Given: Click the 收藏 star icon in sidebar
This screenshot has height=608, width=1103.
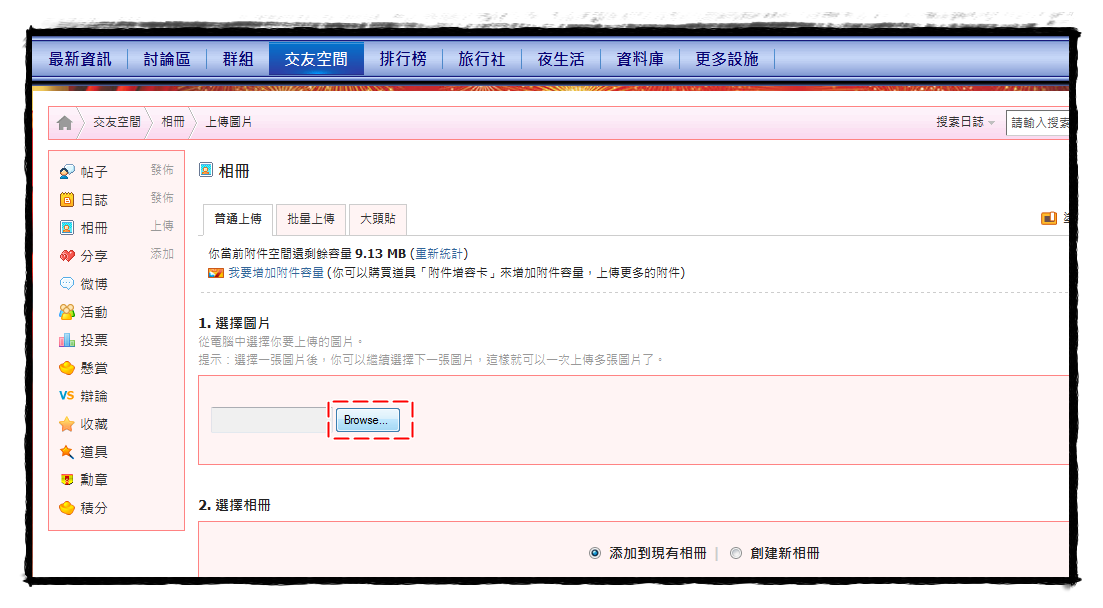Looking at the screenshot, I should (67, 424).
